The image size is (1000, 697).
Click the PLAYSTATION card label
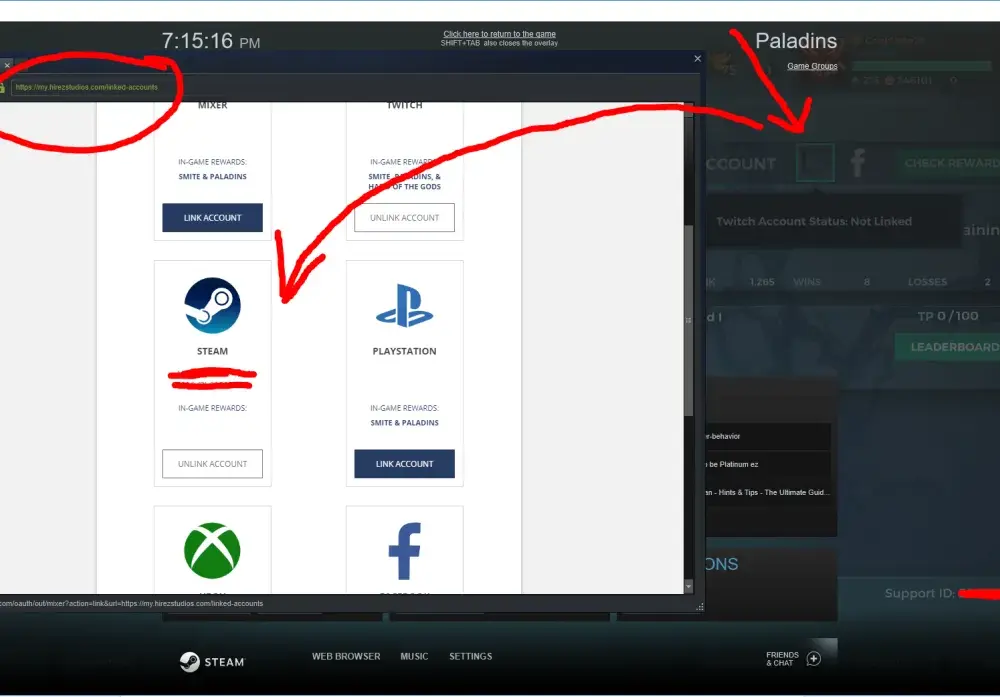pos(404,351)
